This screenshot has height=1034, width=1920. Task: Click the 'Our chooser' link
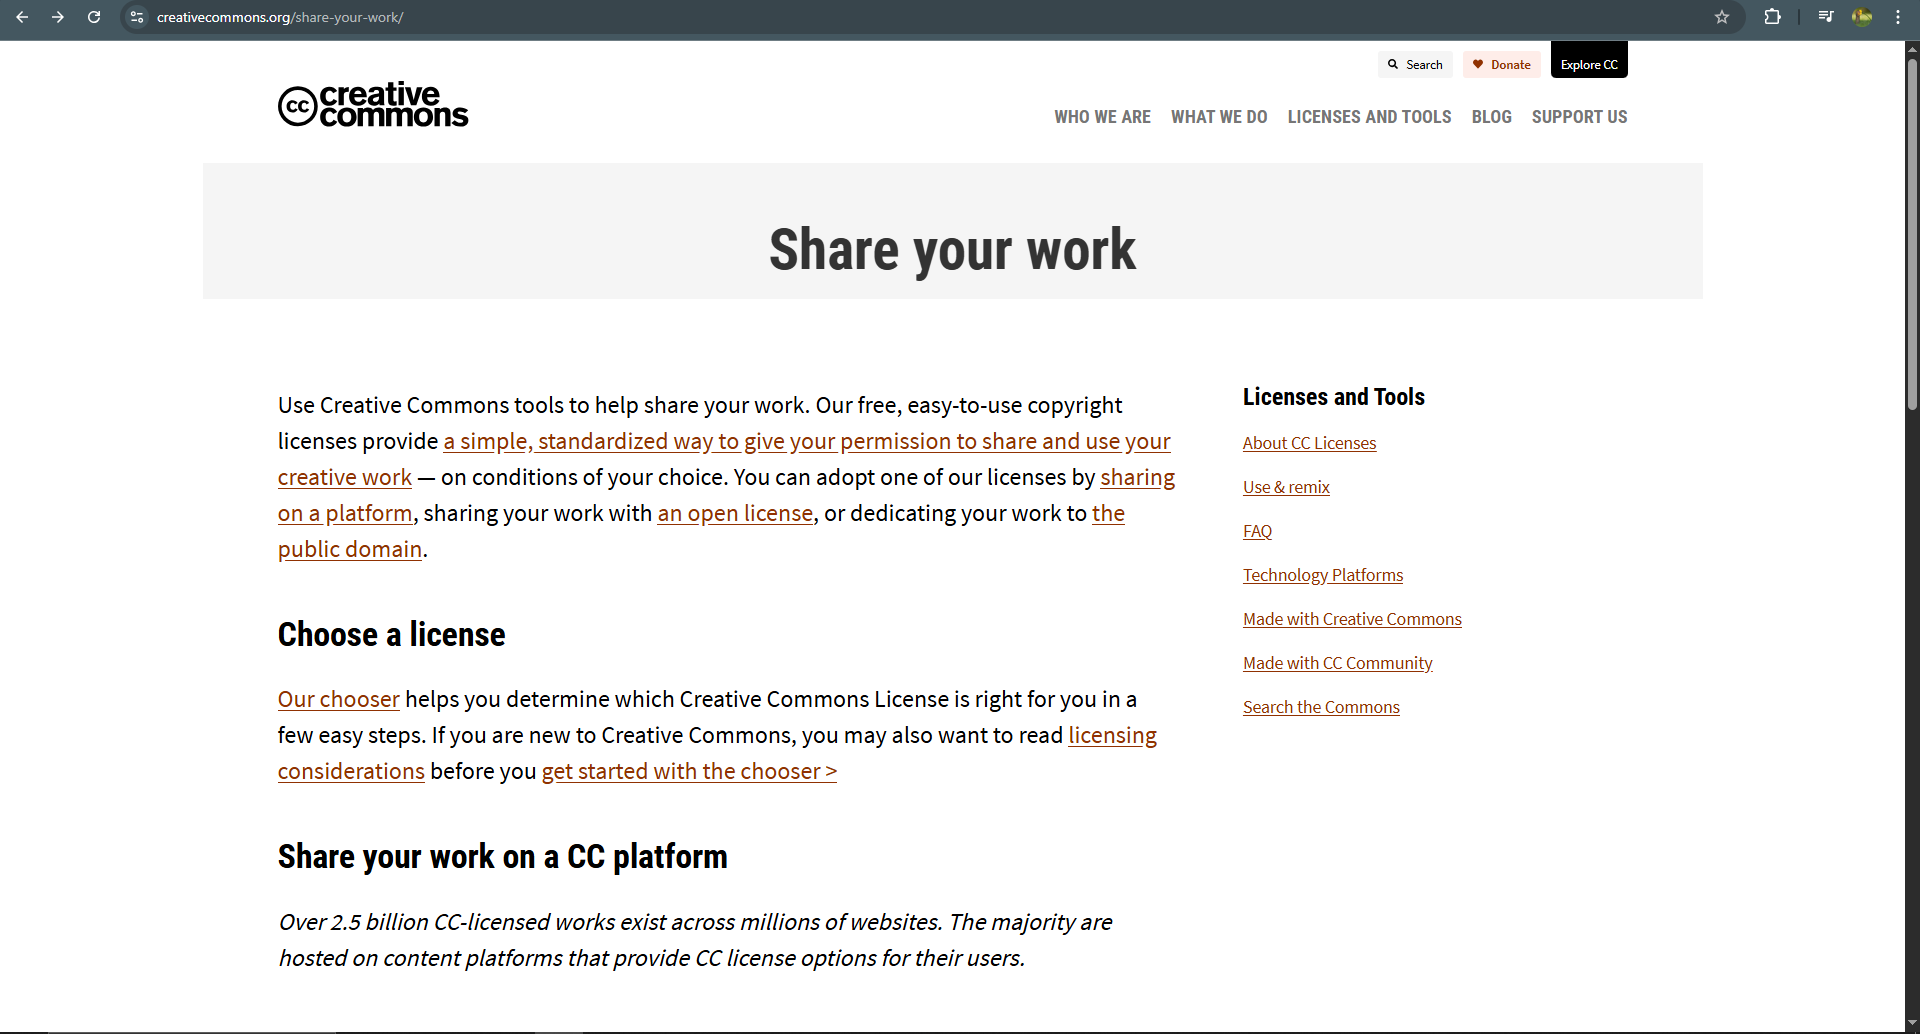tap(339, 699)
